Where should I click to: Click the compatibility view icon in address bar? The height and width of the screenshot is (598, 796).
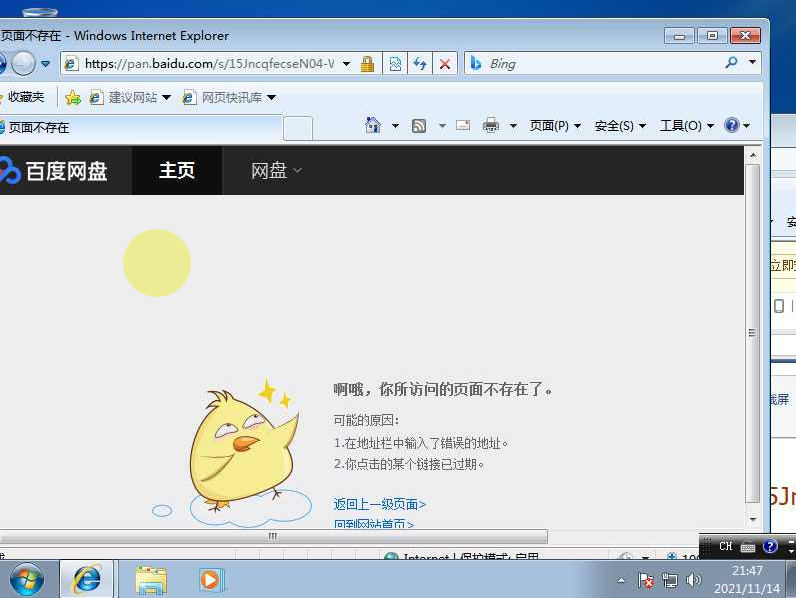[x=395, y=63]
